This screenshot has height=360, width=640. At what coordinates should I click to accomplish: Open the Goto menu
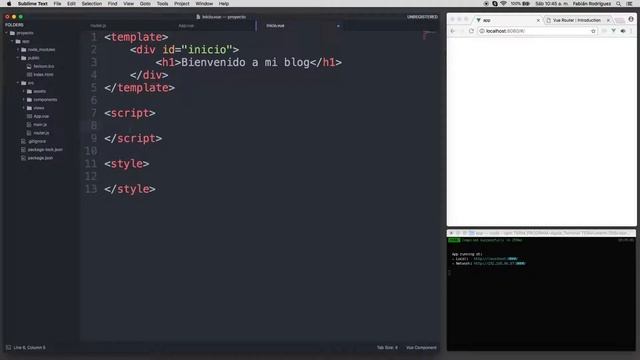coord(145,4)
